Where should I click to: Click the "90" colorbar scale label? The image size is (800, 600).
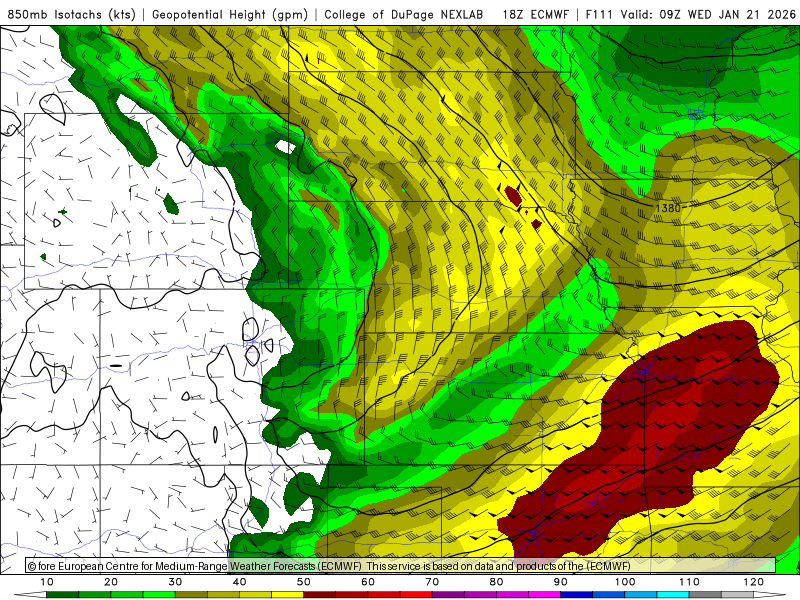pyautogui.click(x=561, y=582)
